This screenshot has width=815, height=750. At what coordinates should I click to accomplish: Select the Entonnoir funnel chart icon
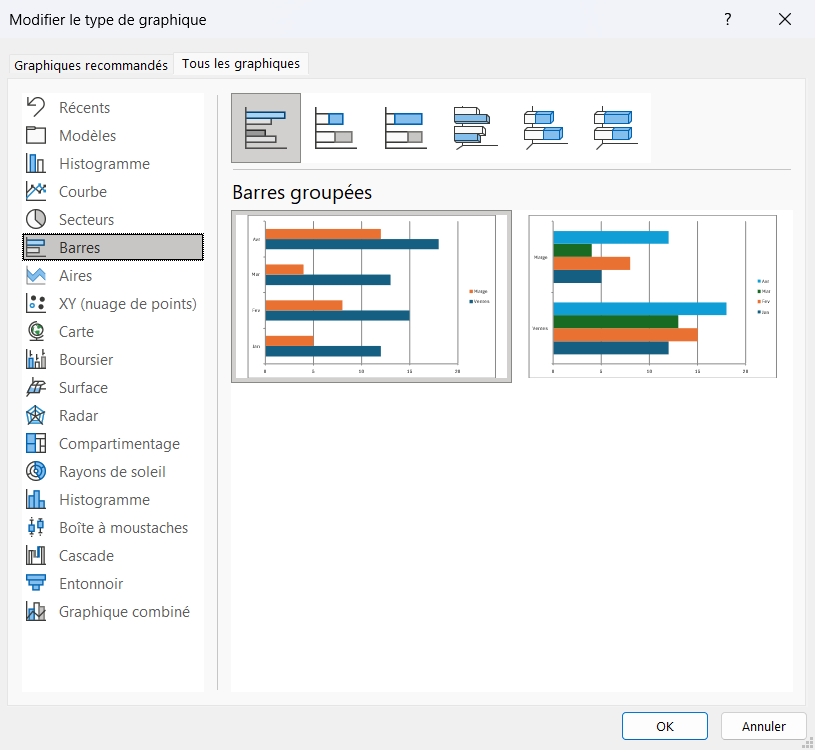click(36, 584)
